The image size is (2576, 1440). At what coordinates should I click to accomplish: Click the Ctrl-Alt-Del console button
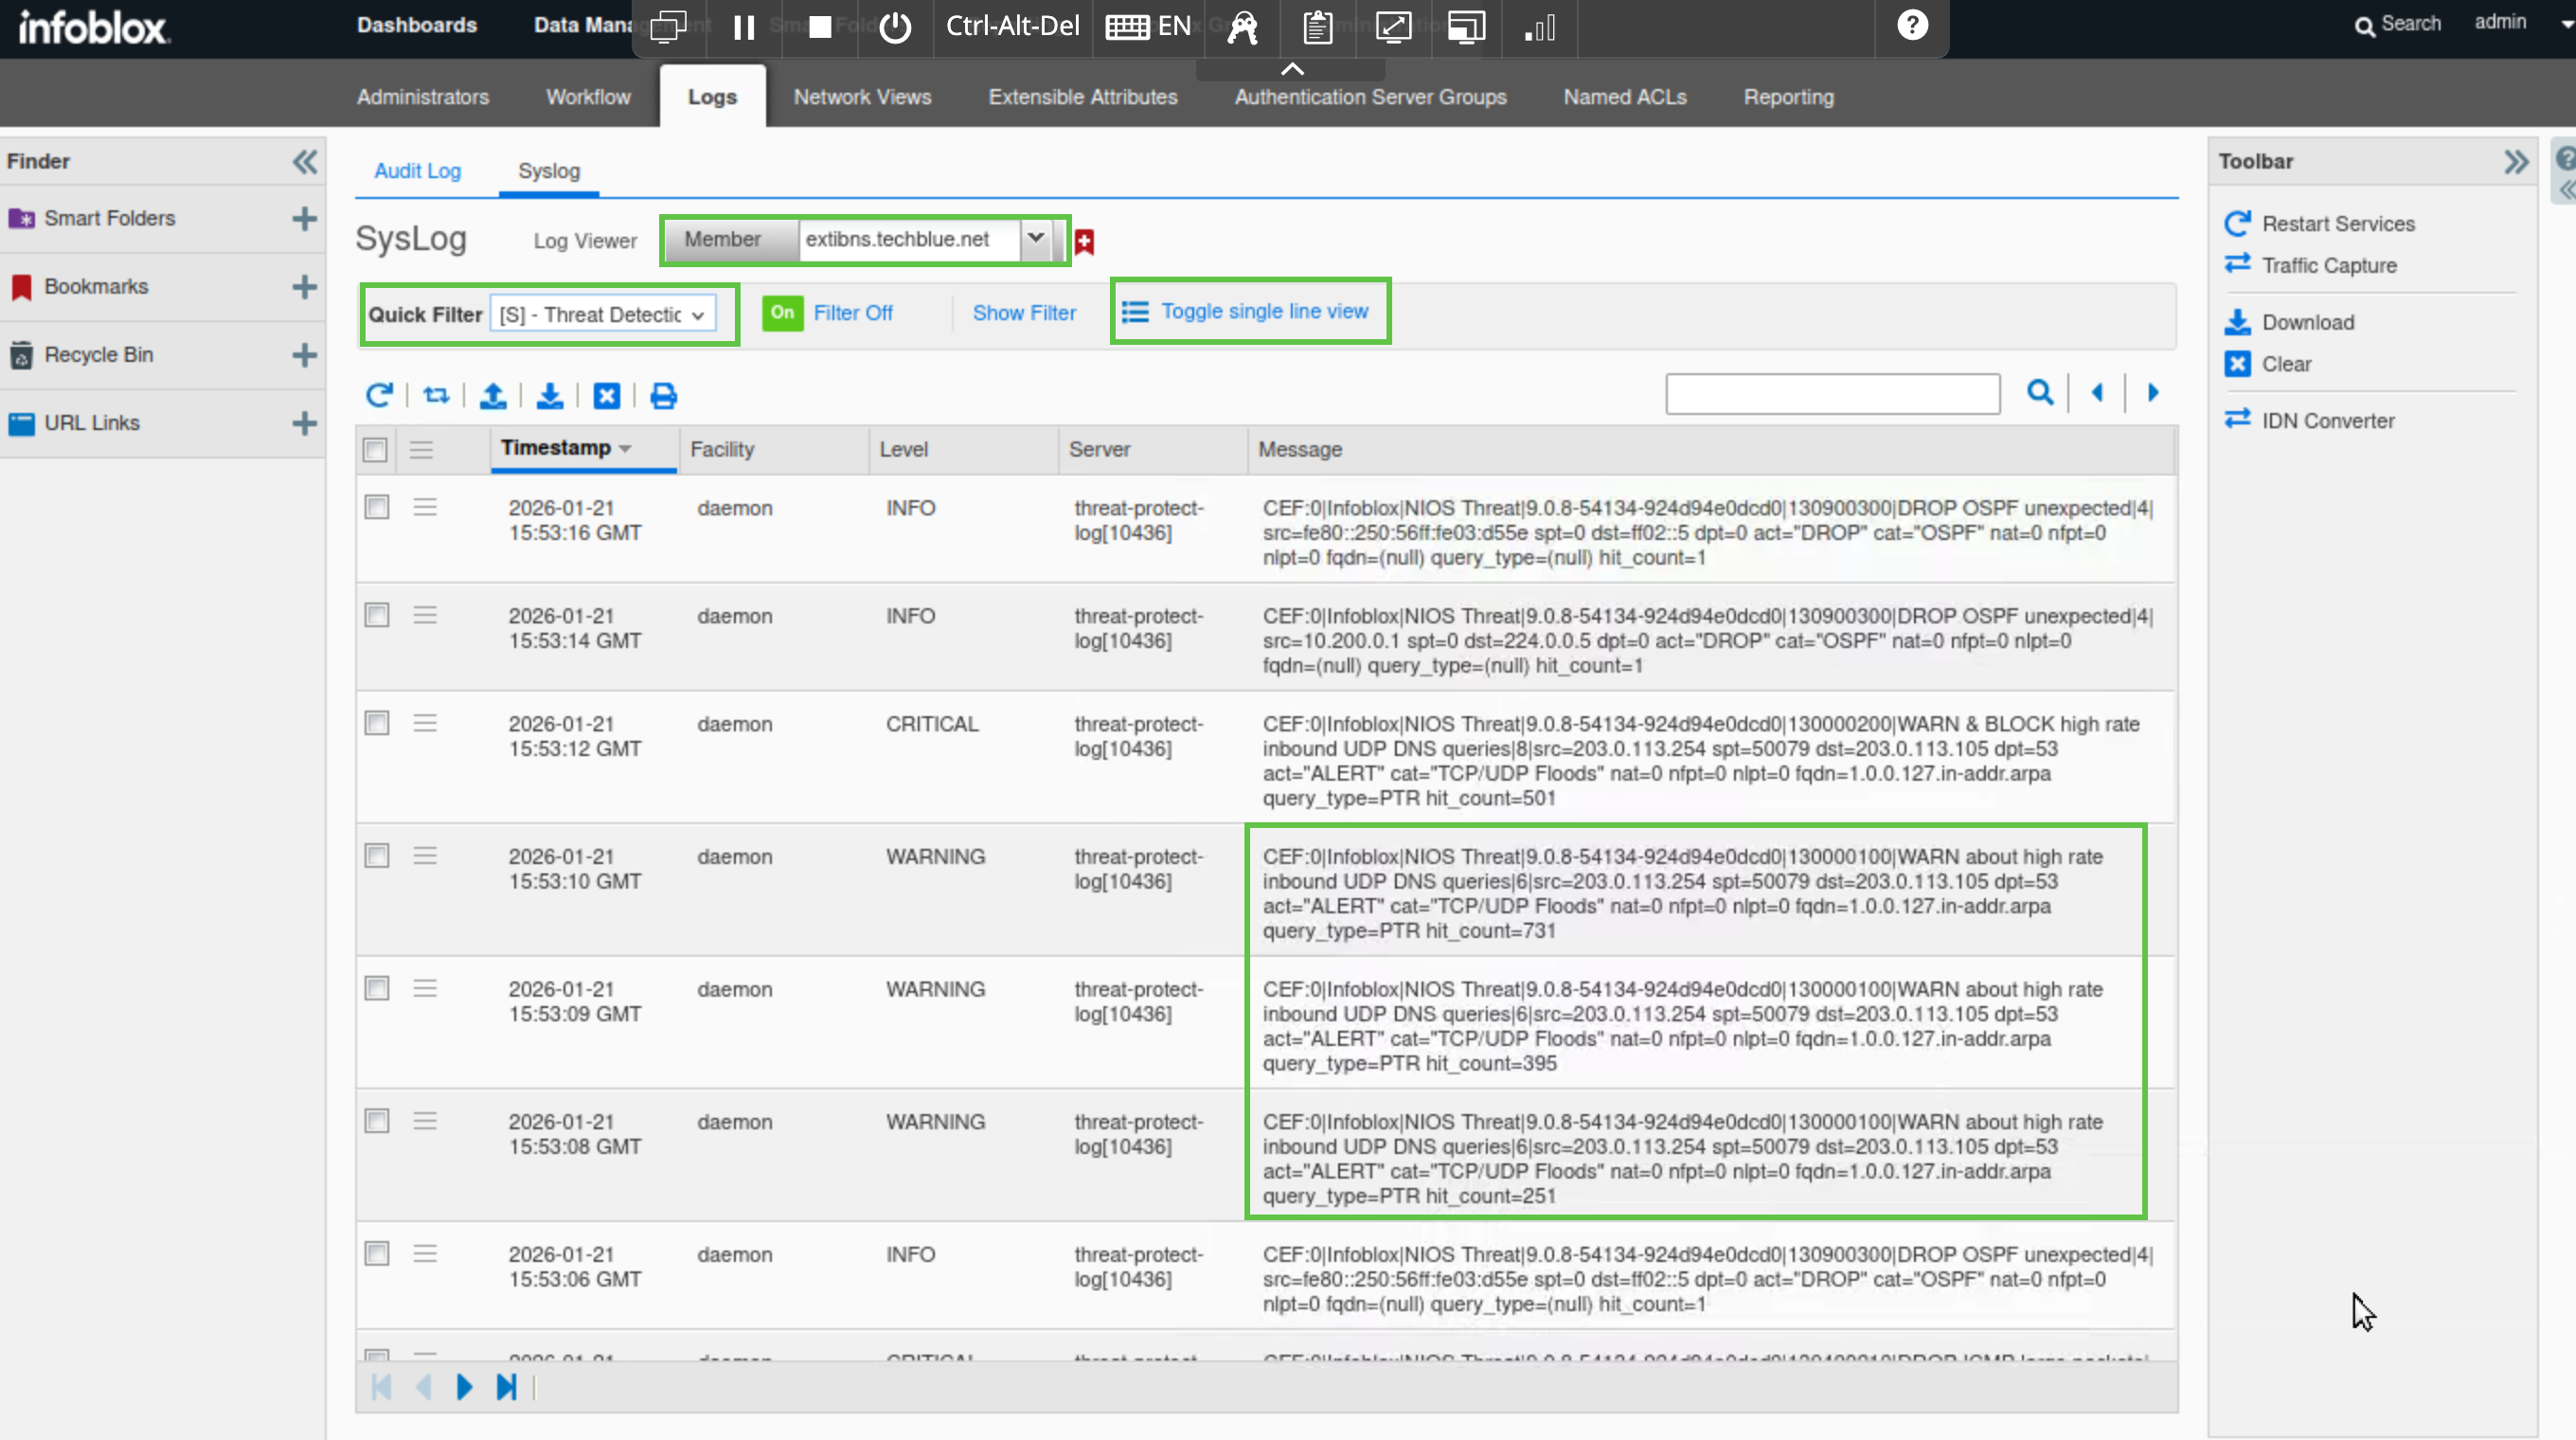(x=1012, y=26)
